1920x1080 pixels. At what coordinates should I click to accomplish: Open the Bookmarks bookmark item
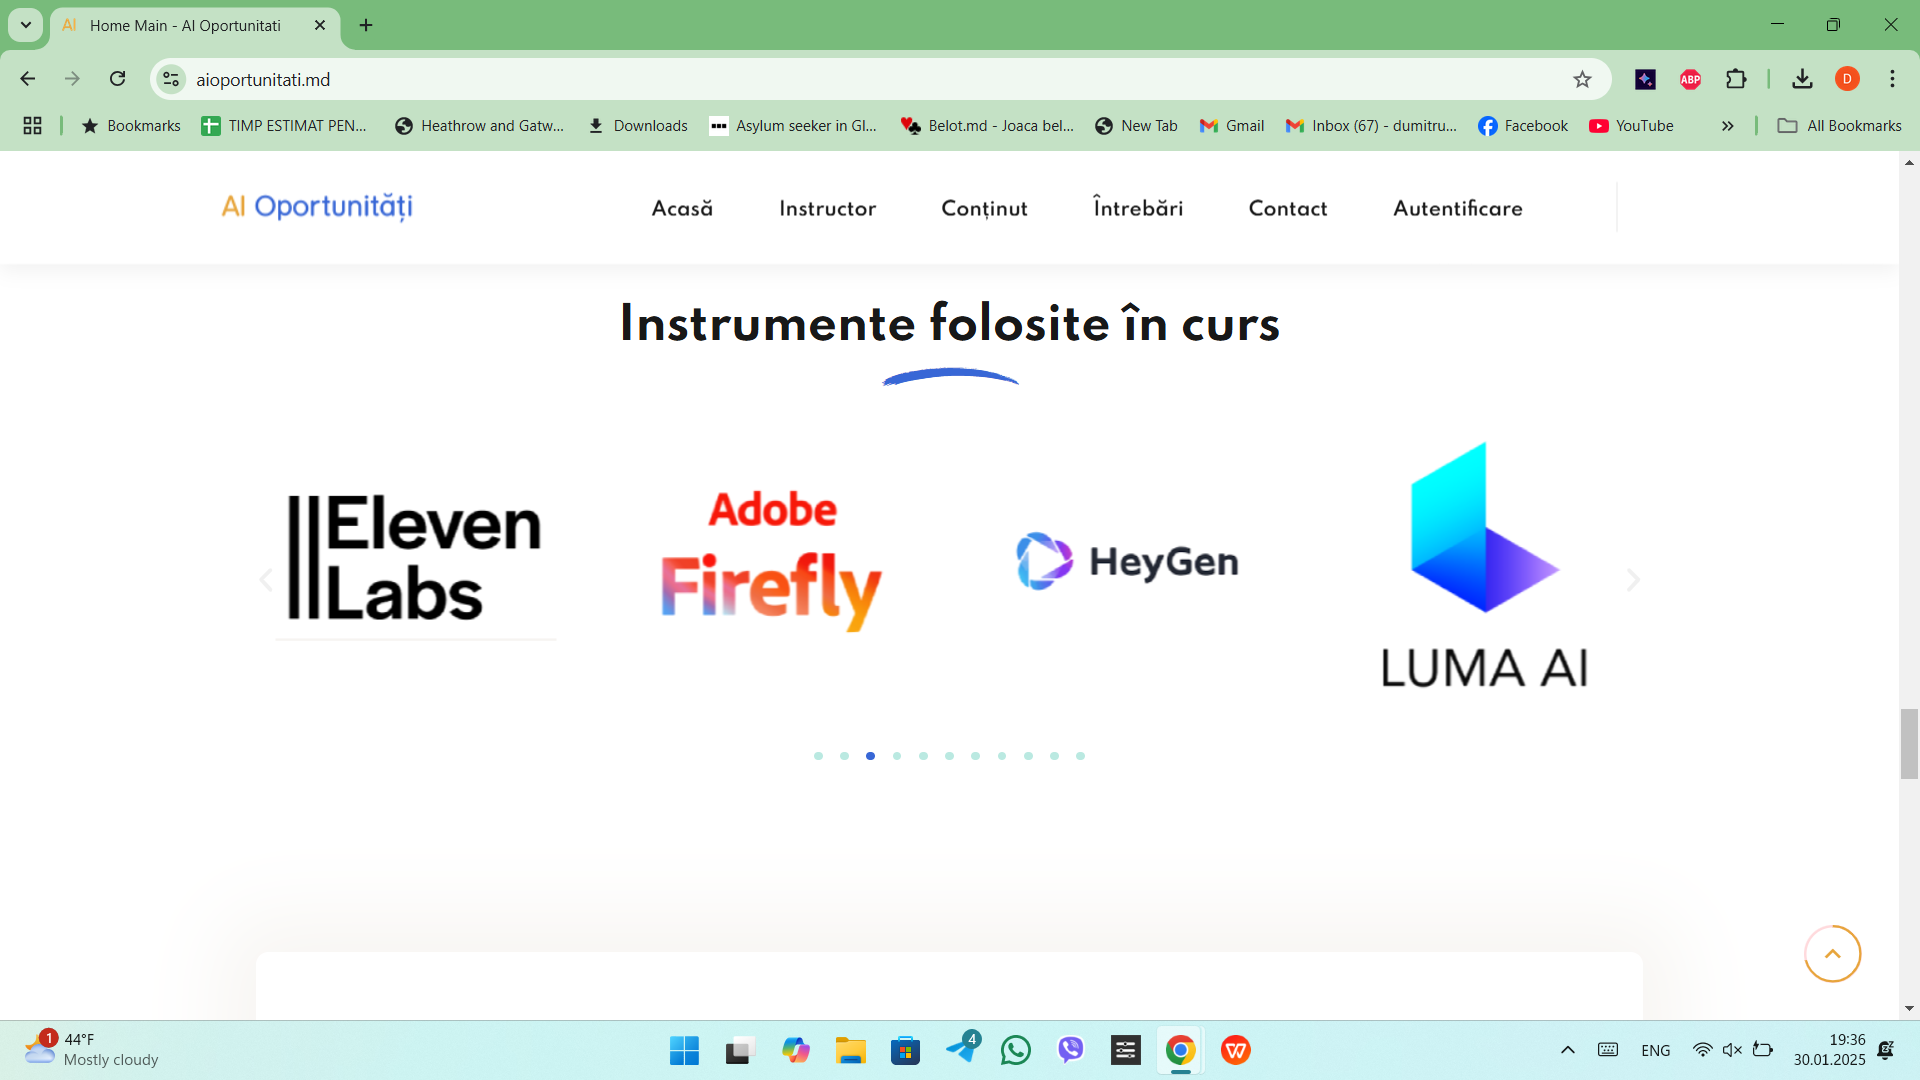click(131, 126)
